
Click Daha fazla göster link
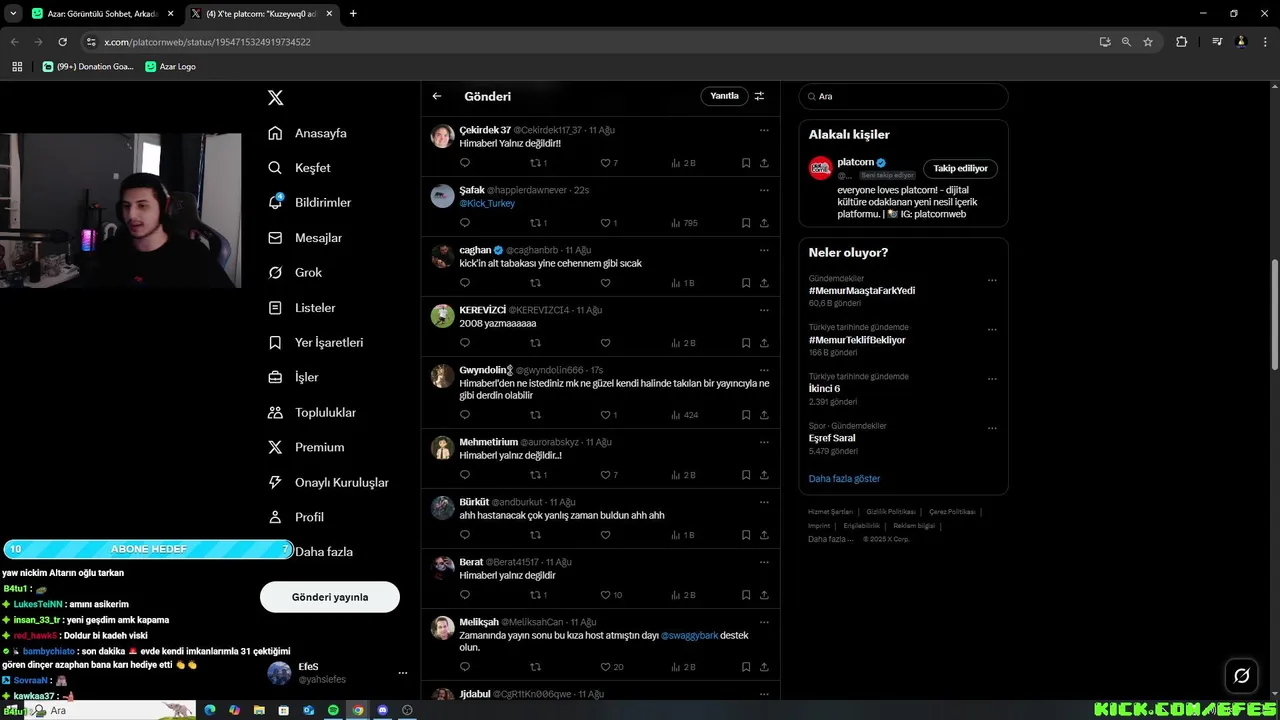click(x=844, y=479)
